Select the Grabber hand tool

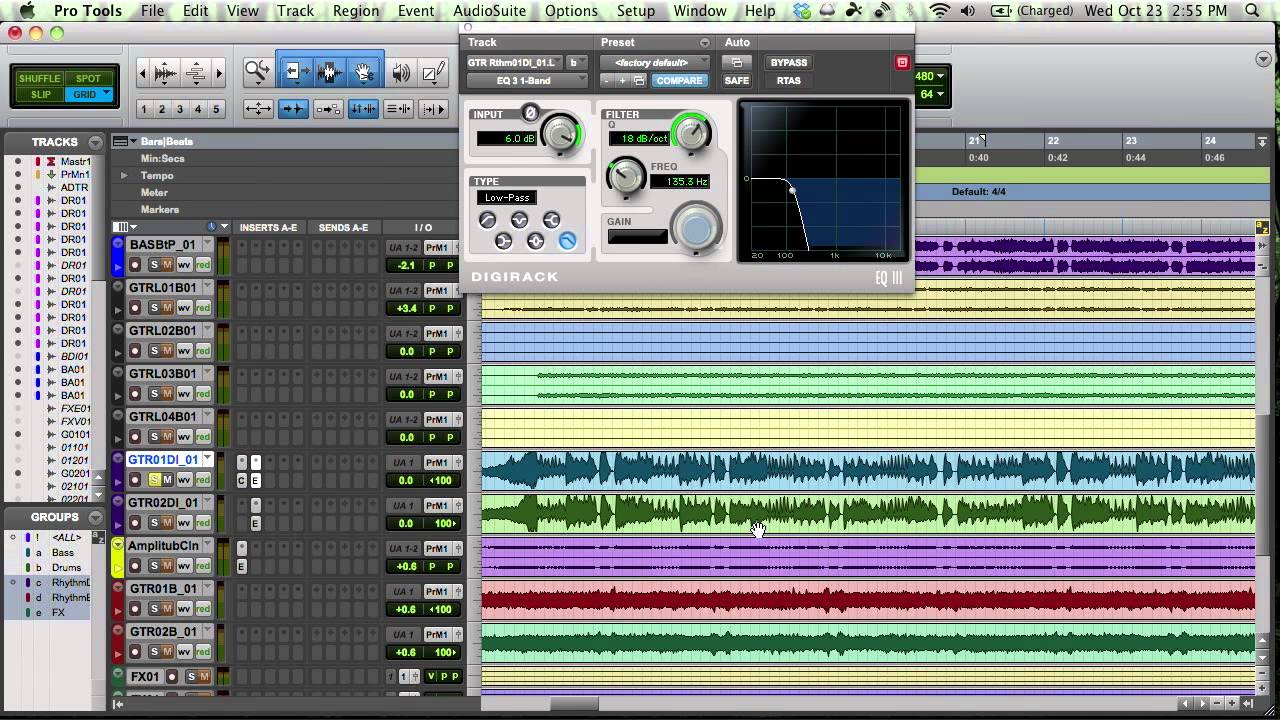coord(364,72)
